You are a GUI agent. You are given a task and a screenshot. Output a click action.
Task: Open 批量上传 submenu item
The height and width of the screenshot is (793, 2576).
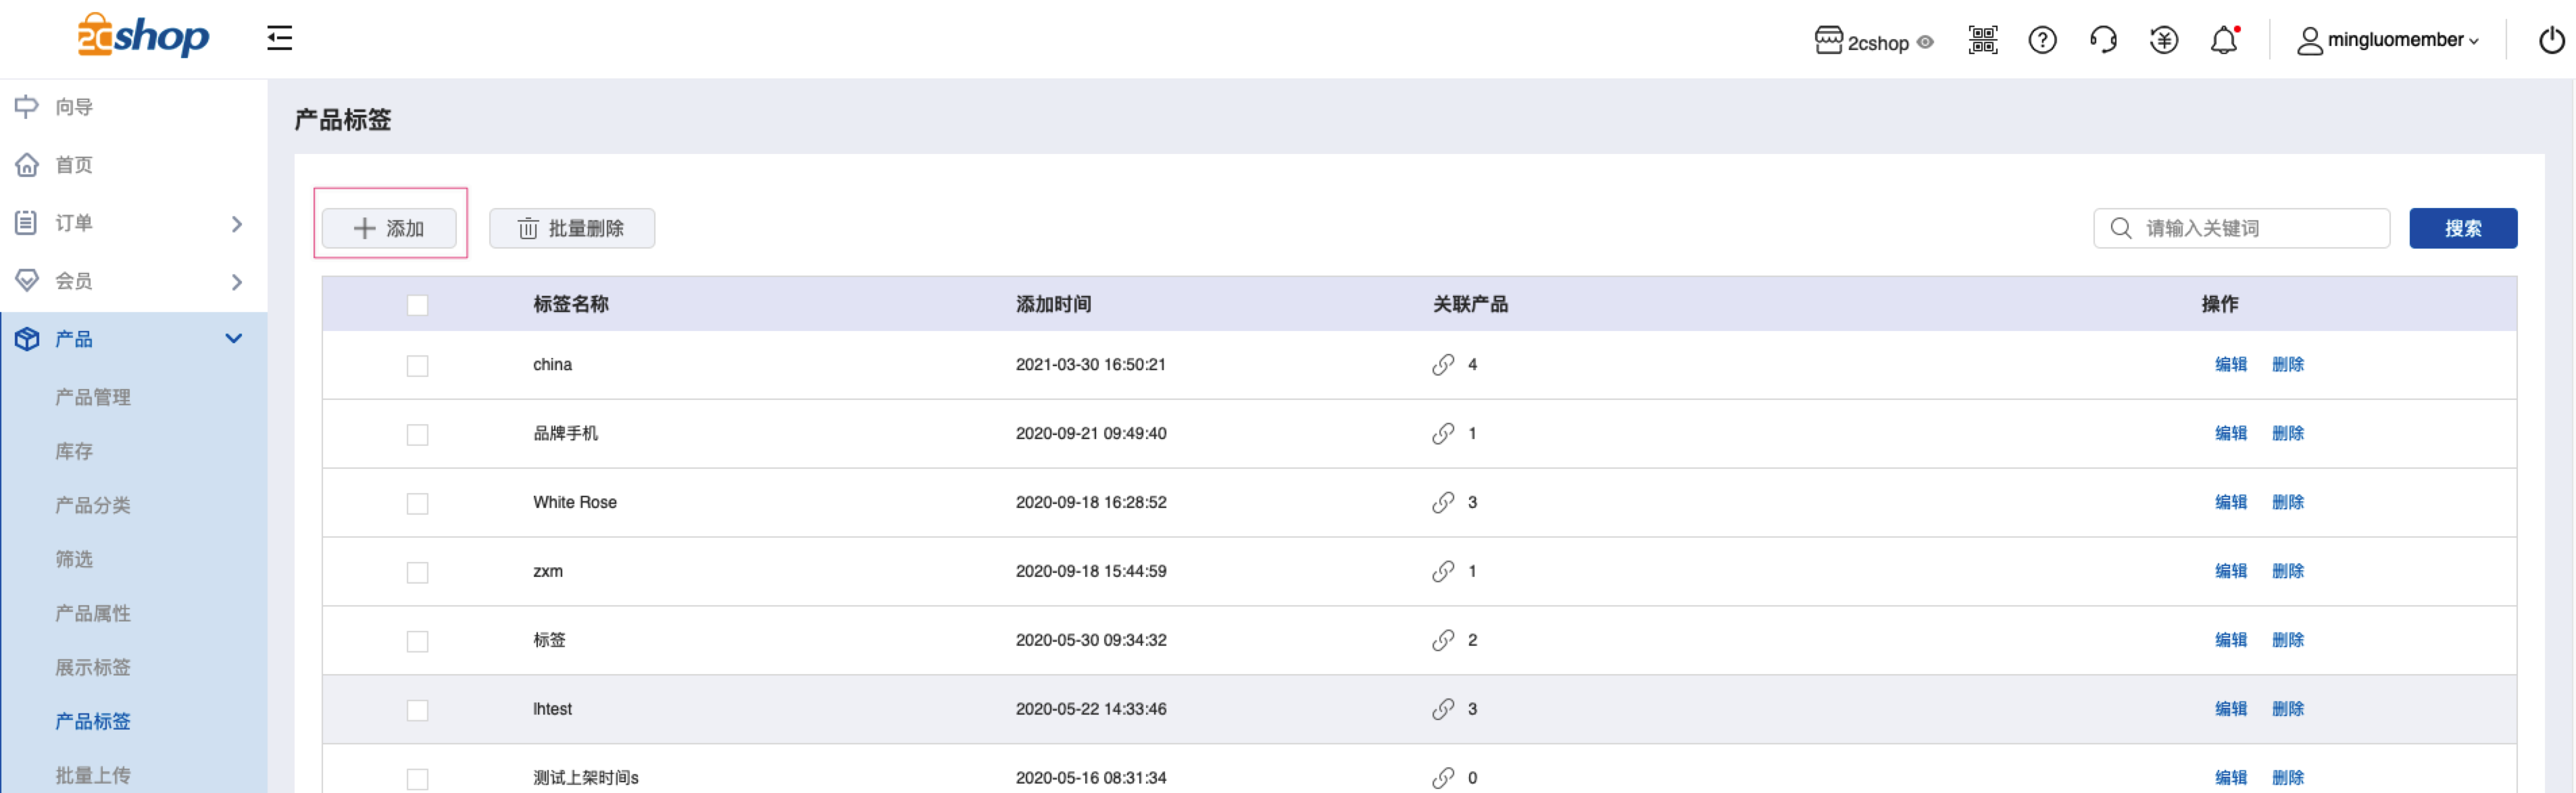click(93, 775)
